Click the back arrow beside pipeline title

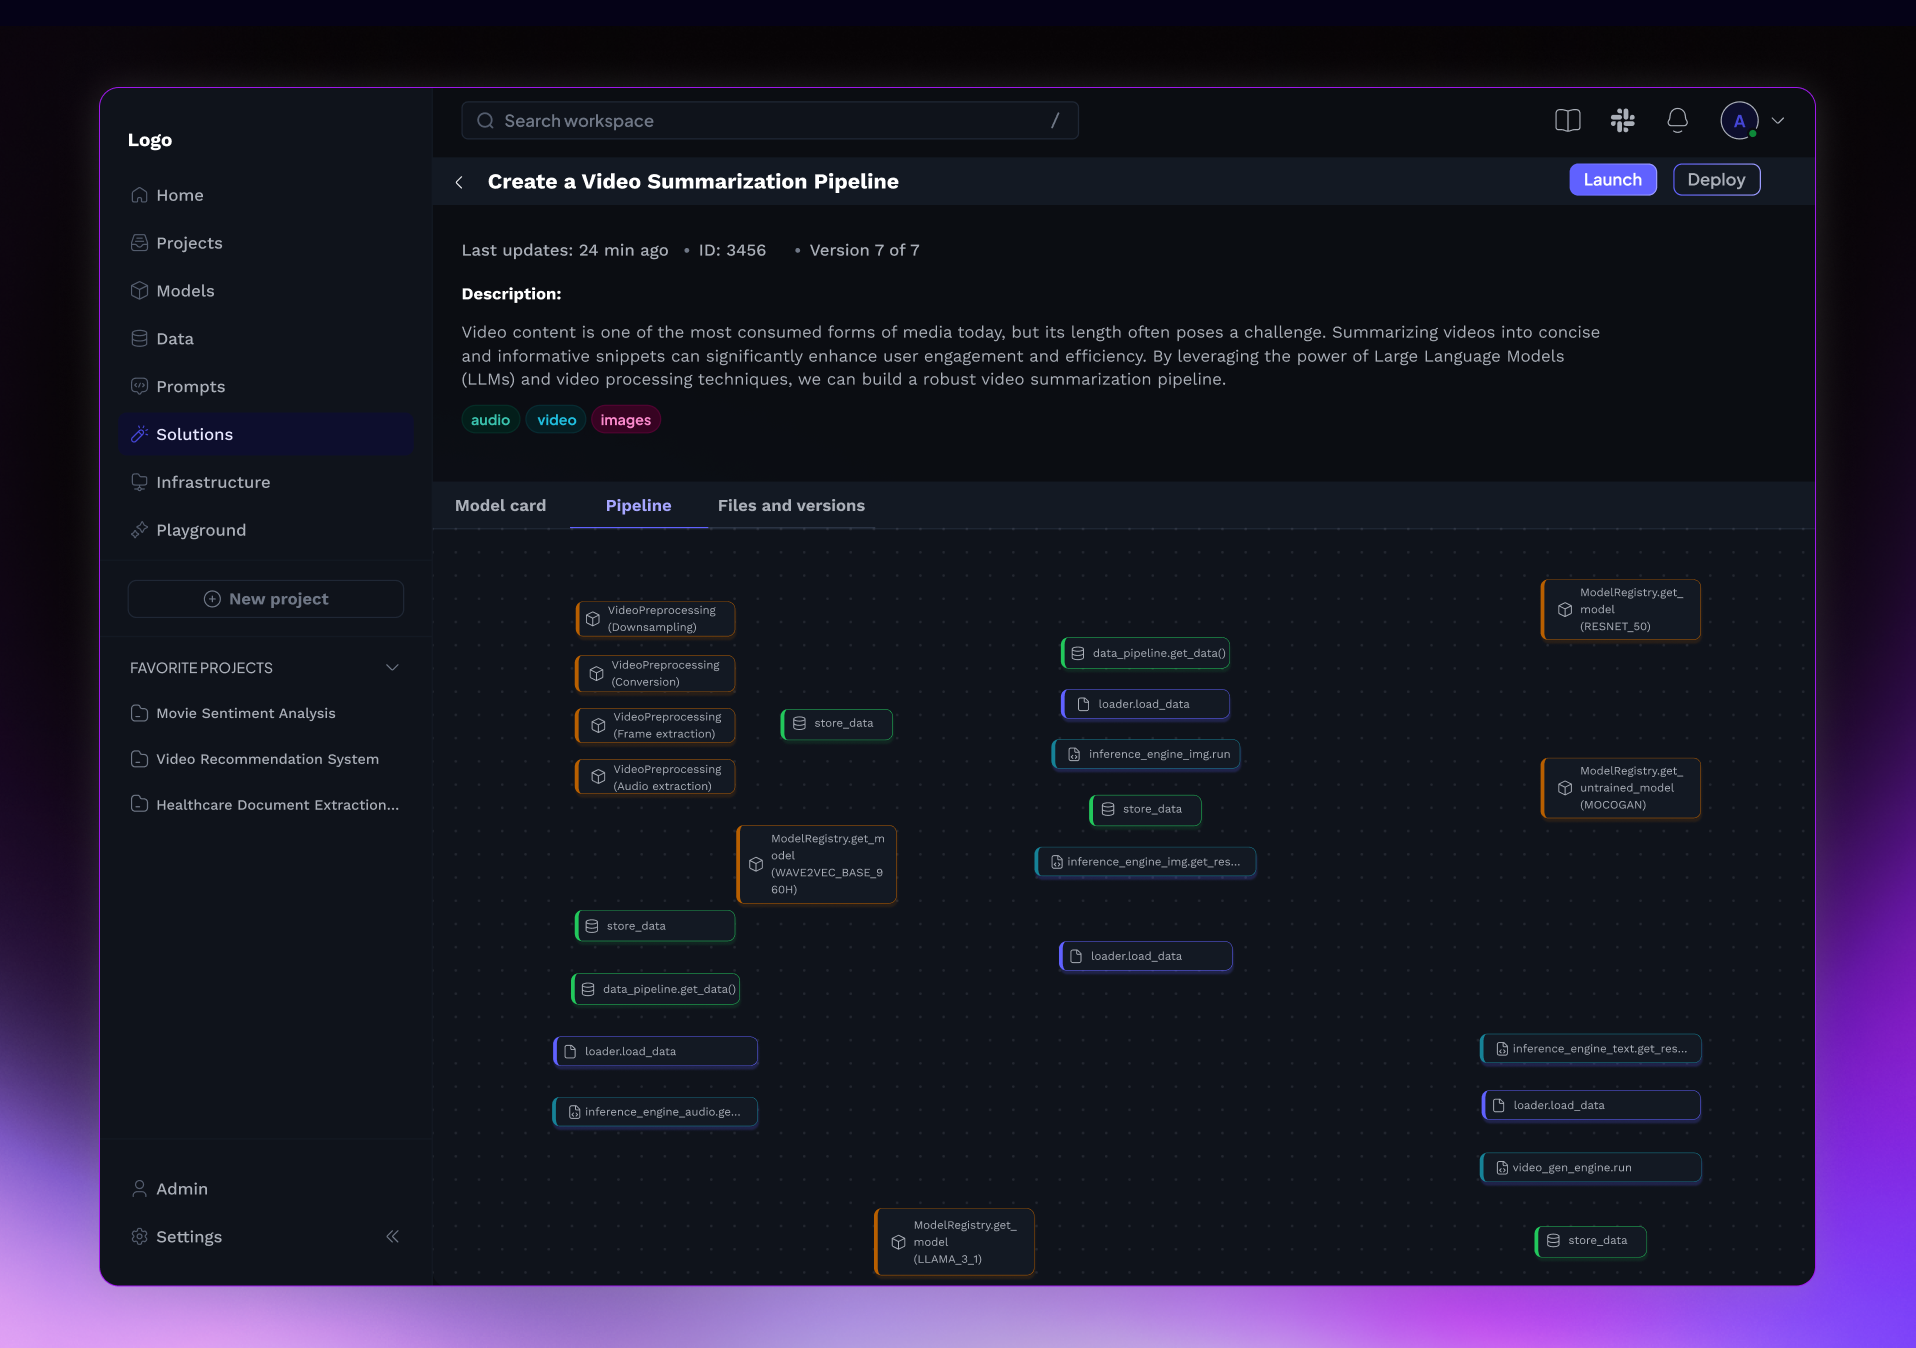click(x=459, y=182)
